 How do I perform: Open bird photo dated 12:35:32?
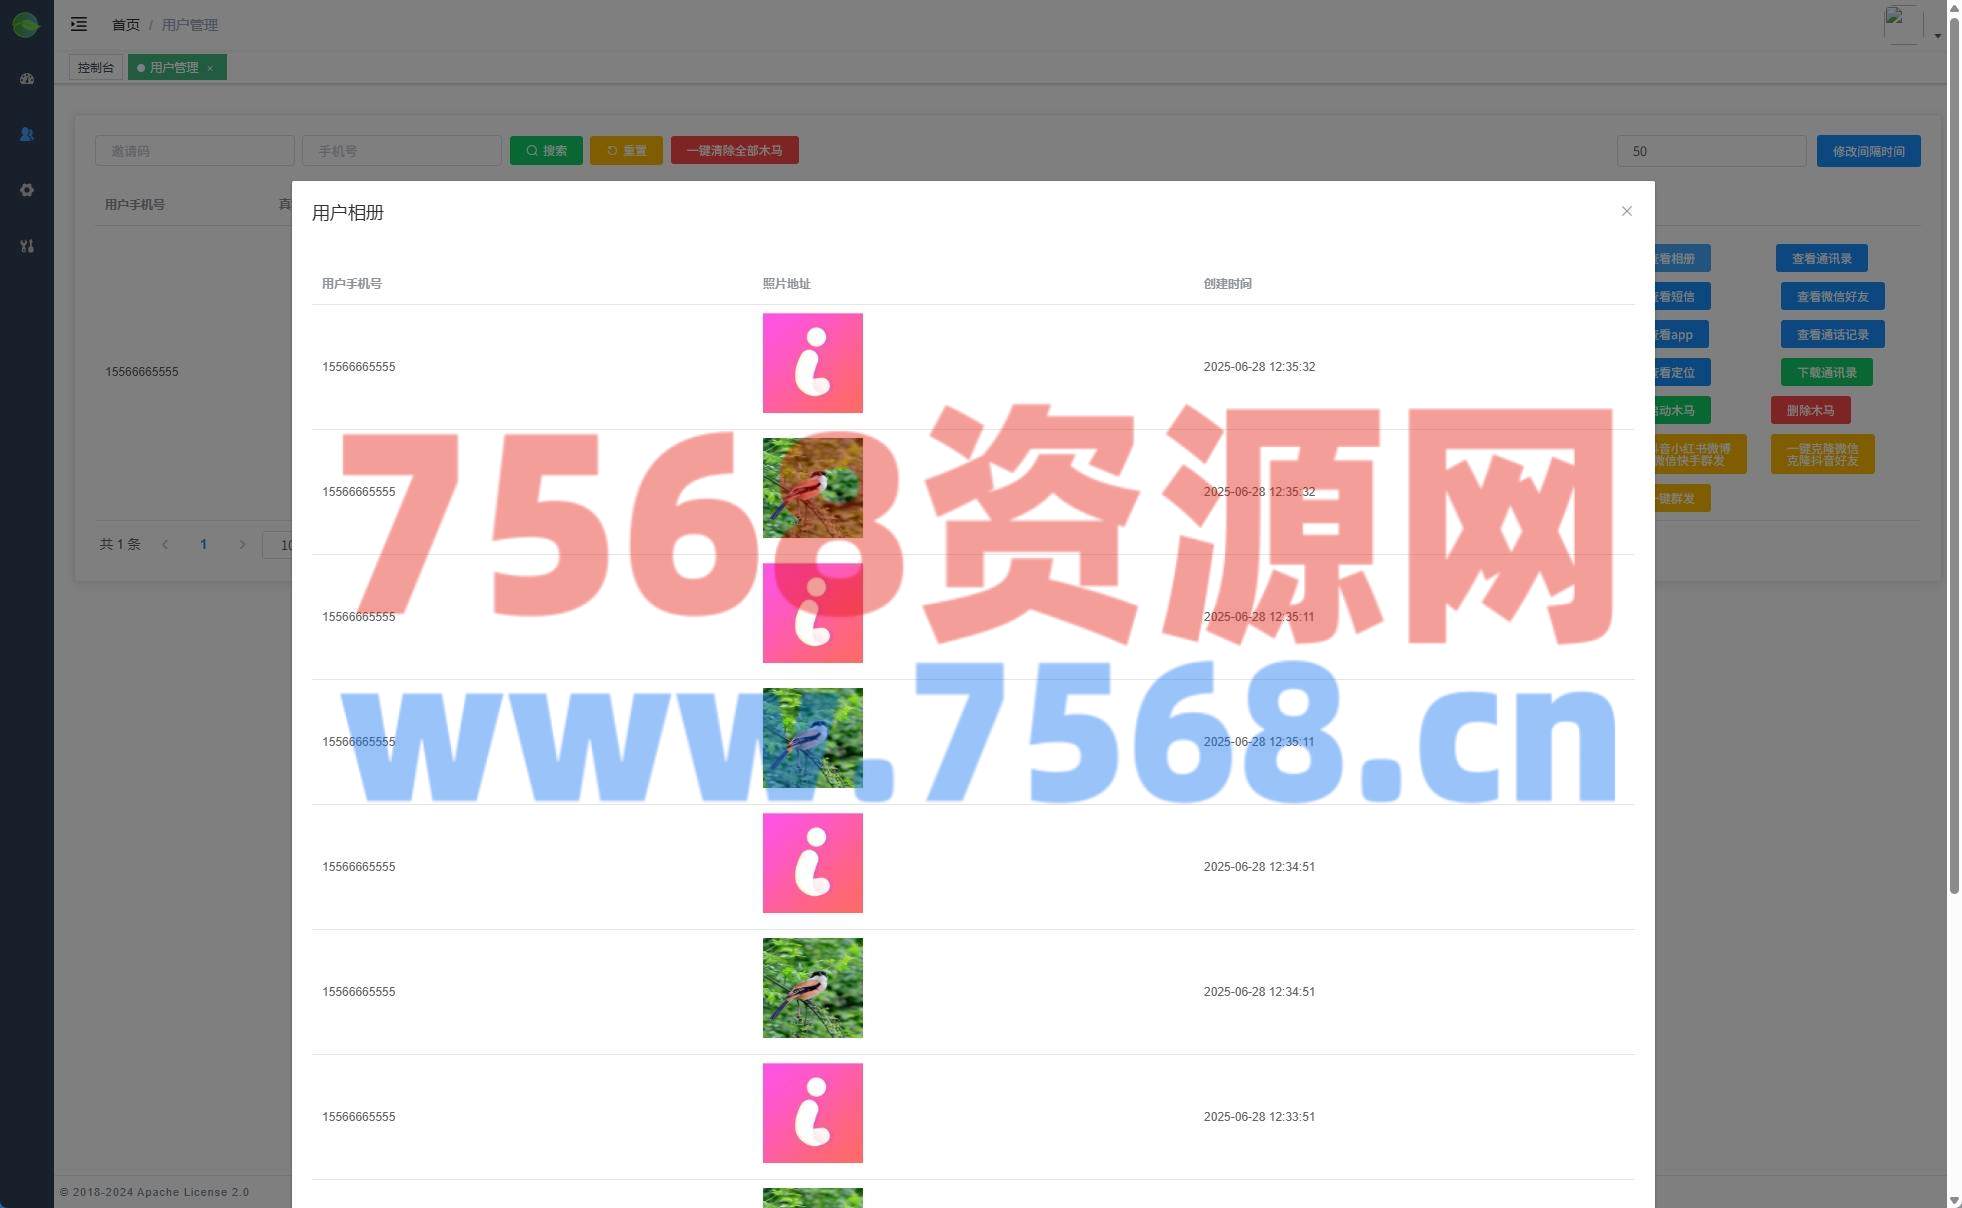pyautogui.click(x=812, y=488)
